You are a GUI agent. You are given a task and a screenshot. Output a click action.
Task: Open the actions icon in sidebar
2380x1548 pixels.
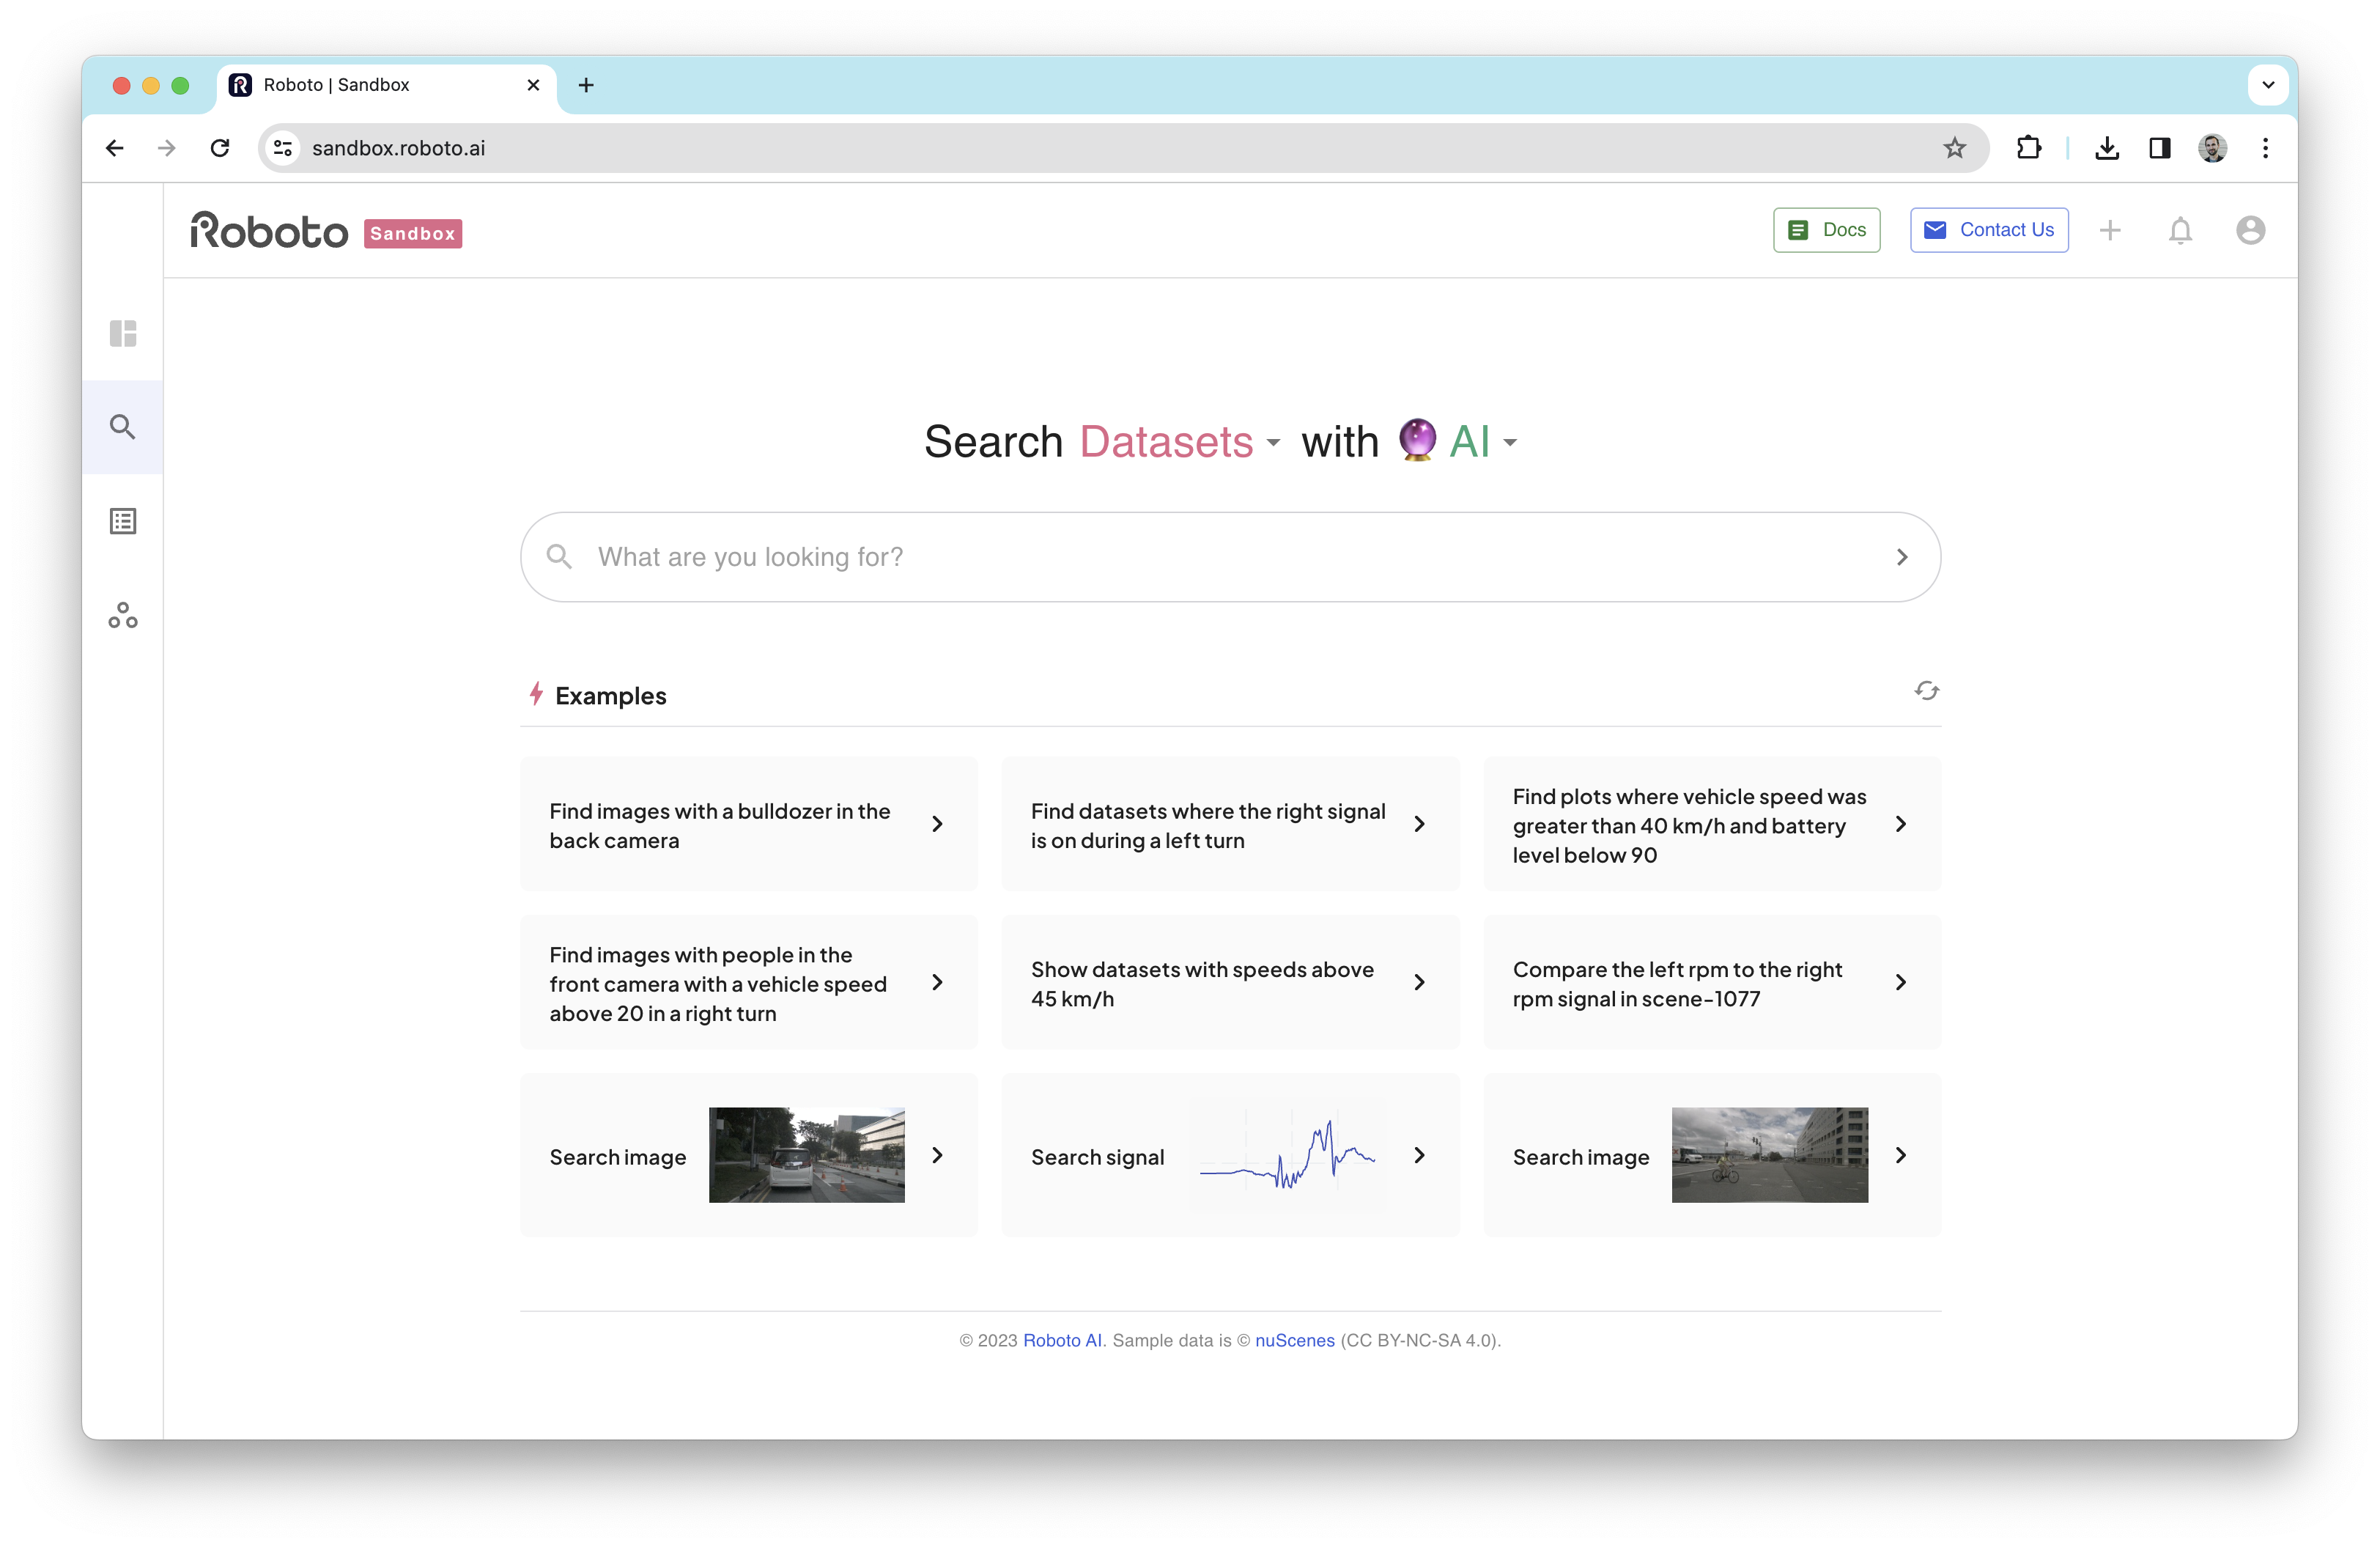point(123,615)
